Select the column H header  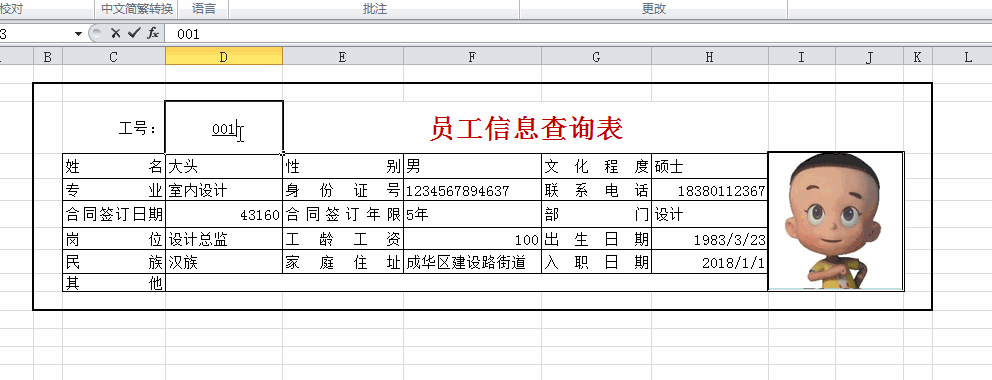coord(709,57)
